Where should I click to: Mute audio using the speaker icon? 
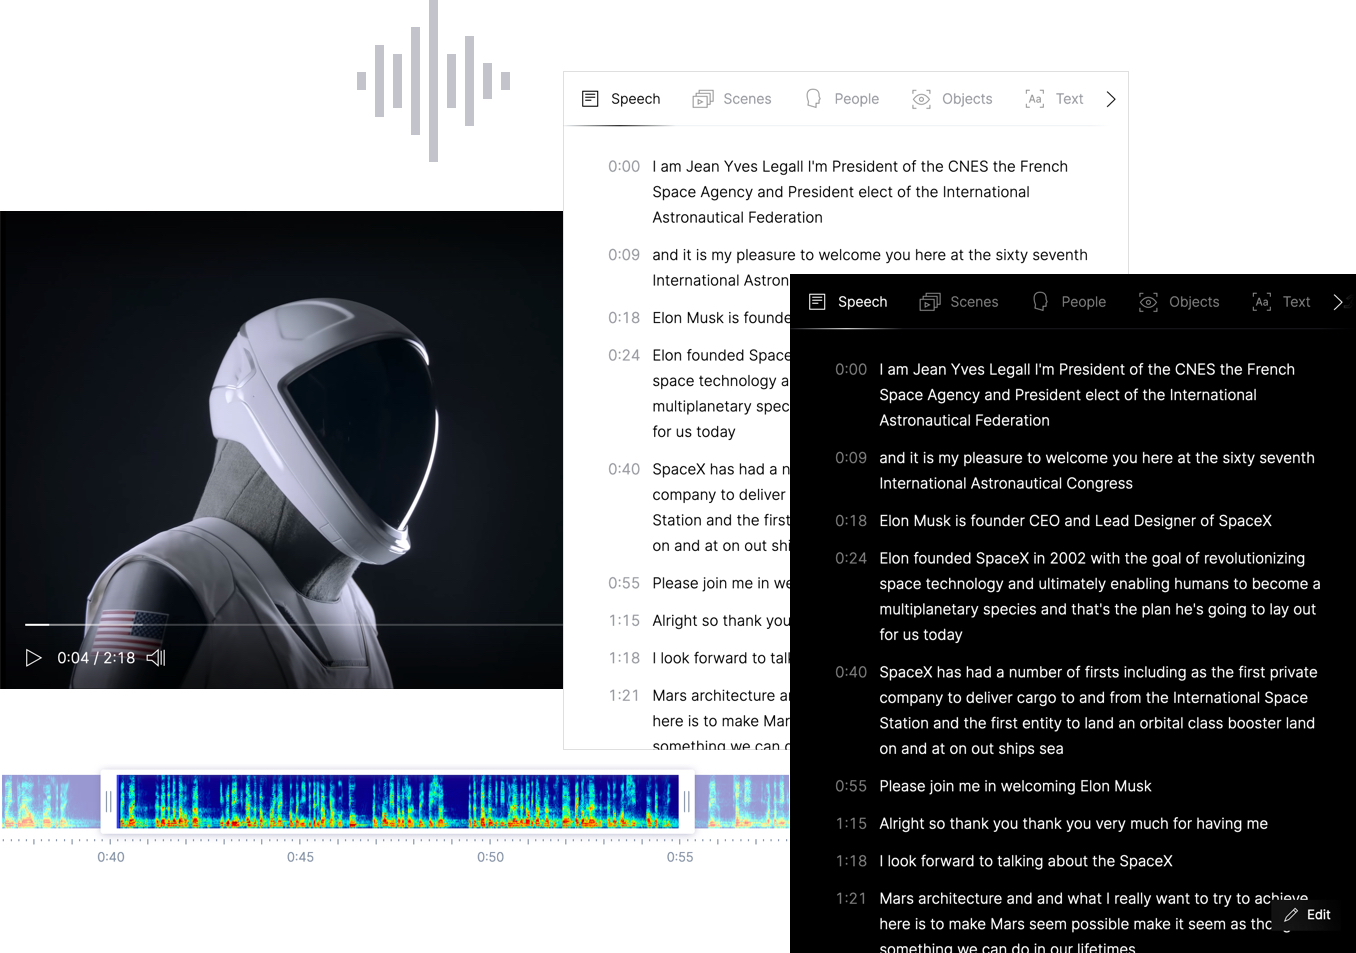coord(156,658)
